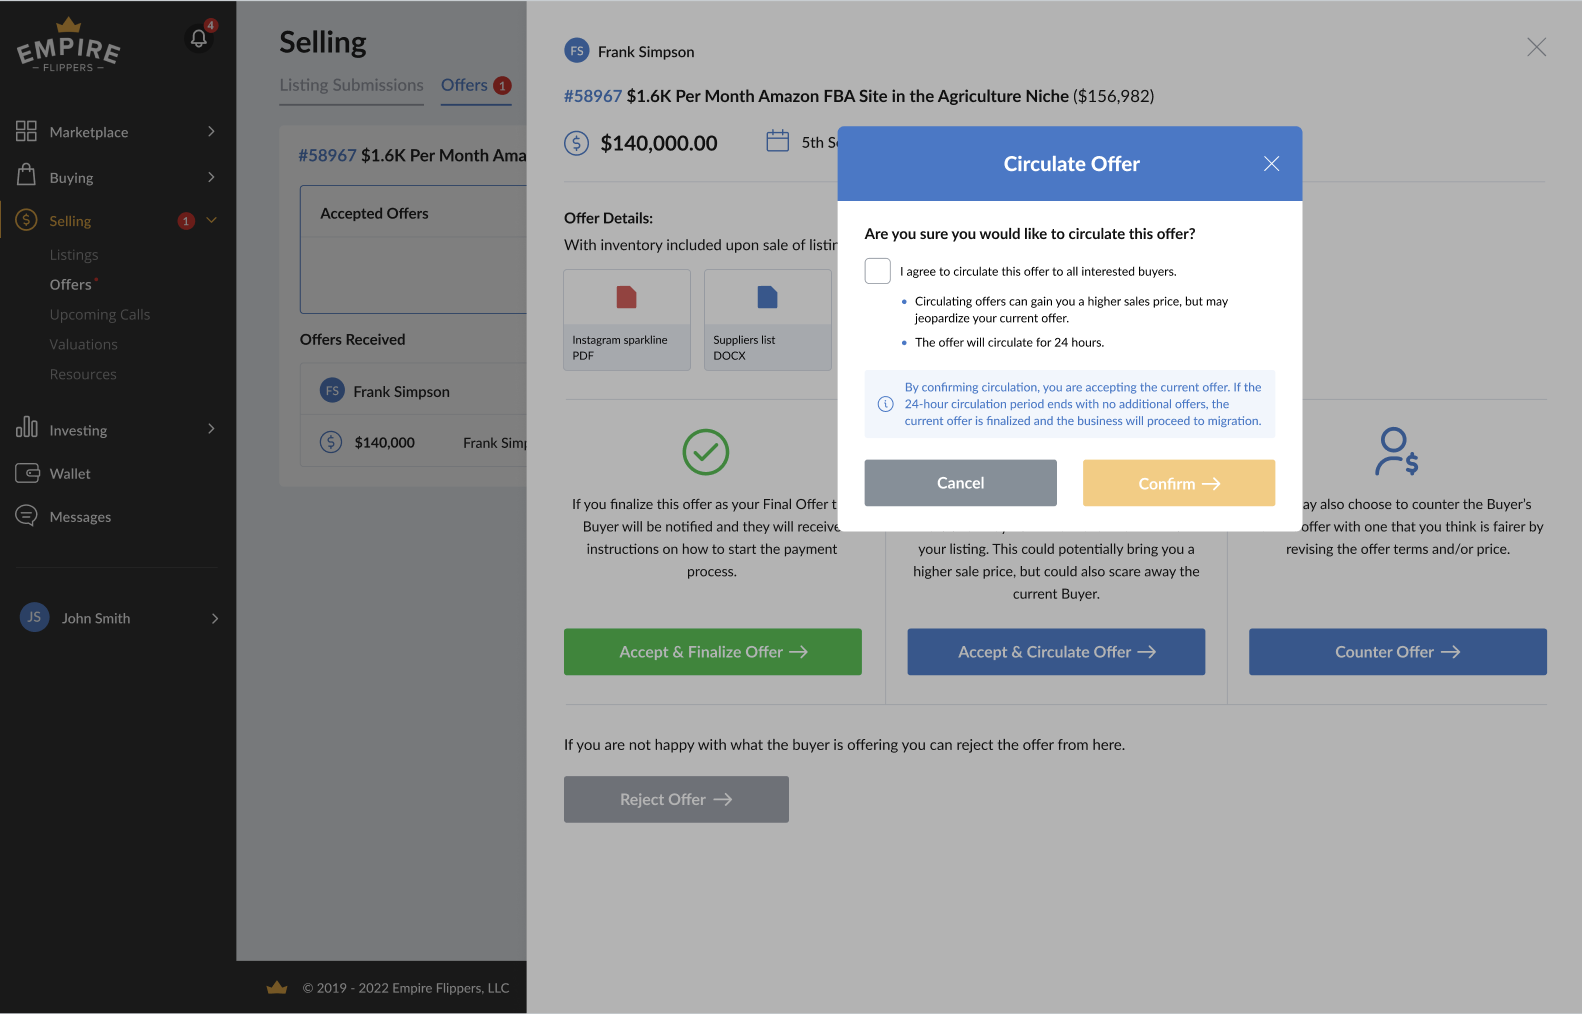The width and height of the screenshot is (1582, 1014).
Task: Check the agree to circulate checkbox
Action: (877, 271)
